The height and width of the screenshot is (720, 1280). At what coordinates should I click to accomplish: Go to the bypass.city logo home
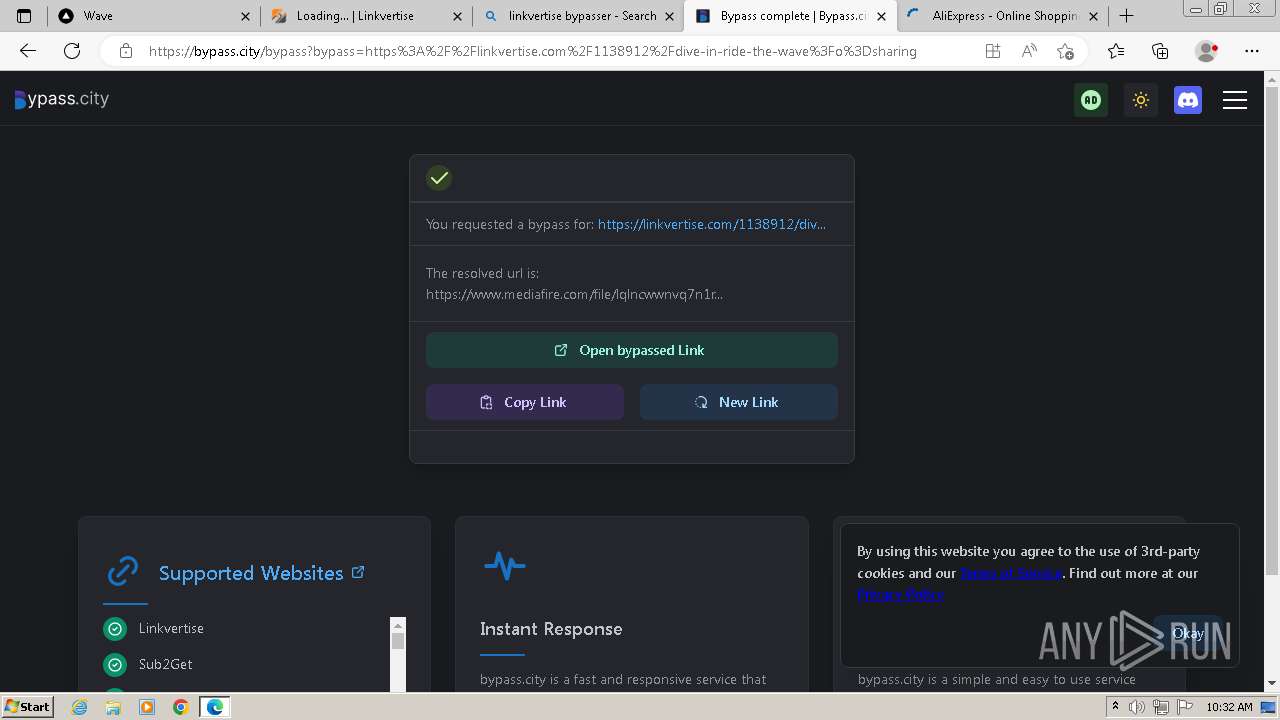coord(62,99)
